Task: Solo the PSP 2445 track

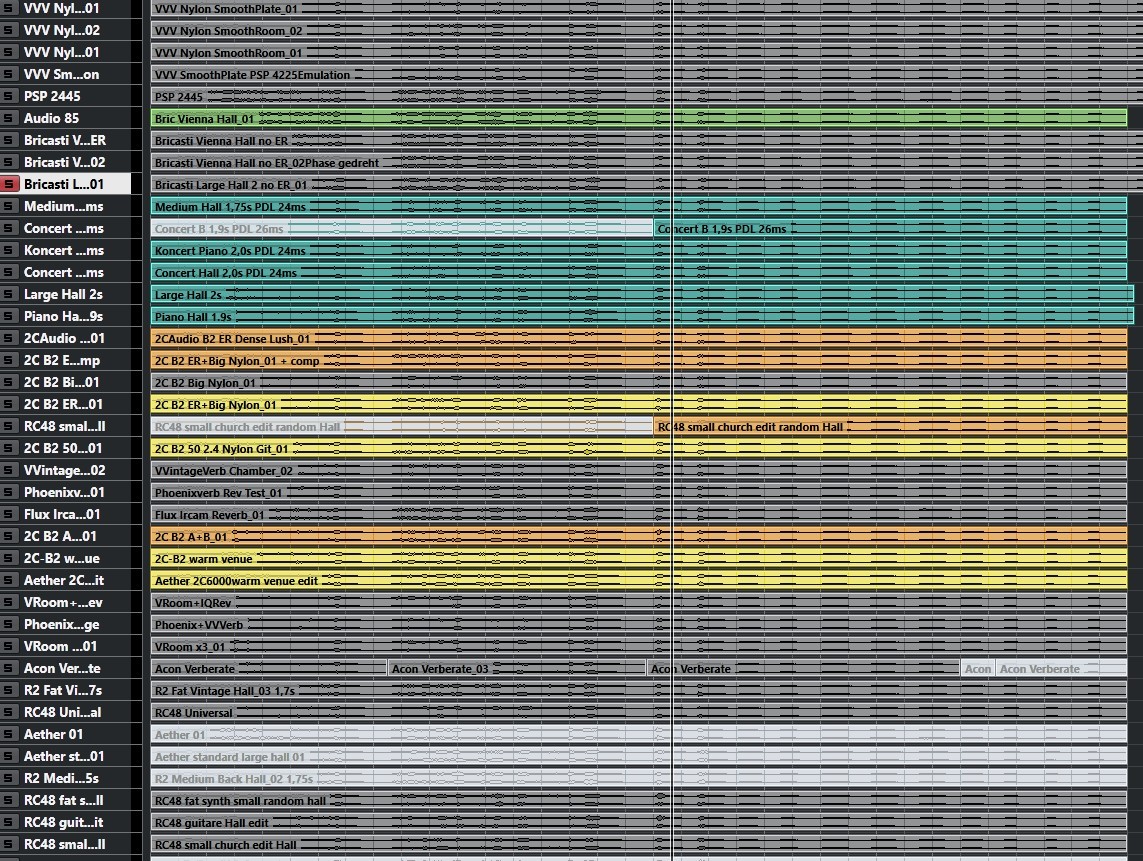Action: [10, 96]
